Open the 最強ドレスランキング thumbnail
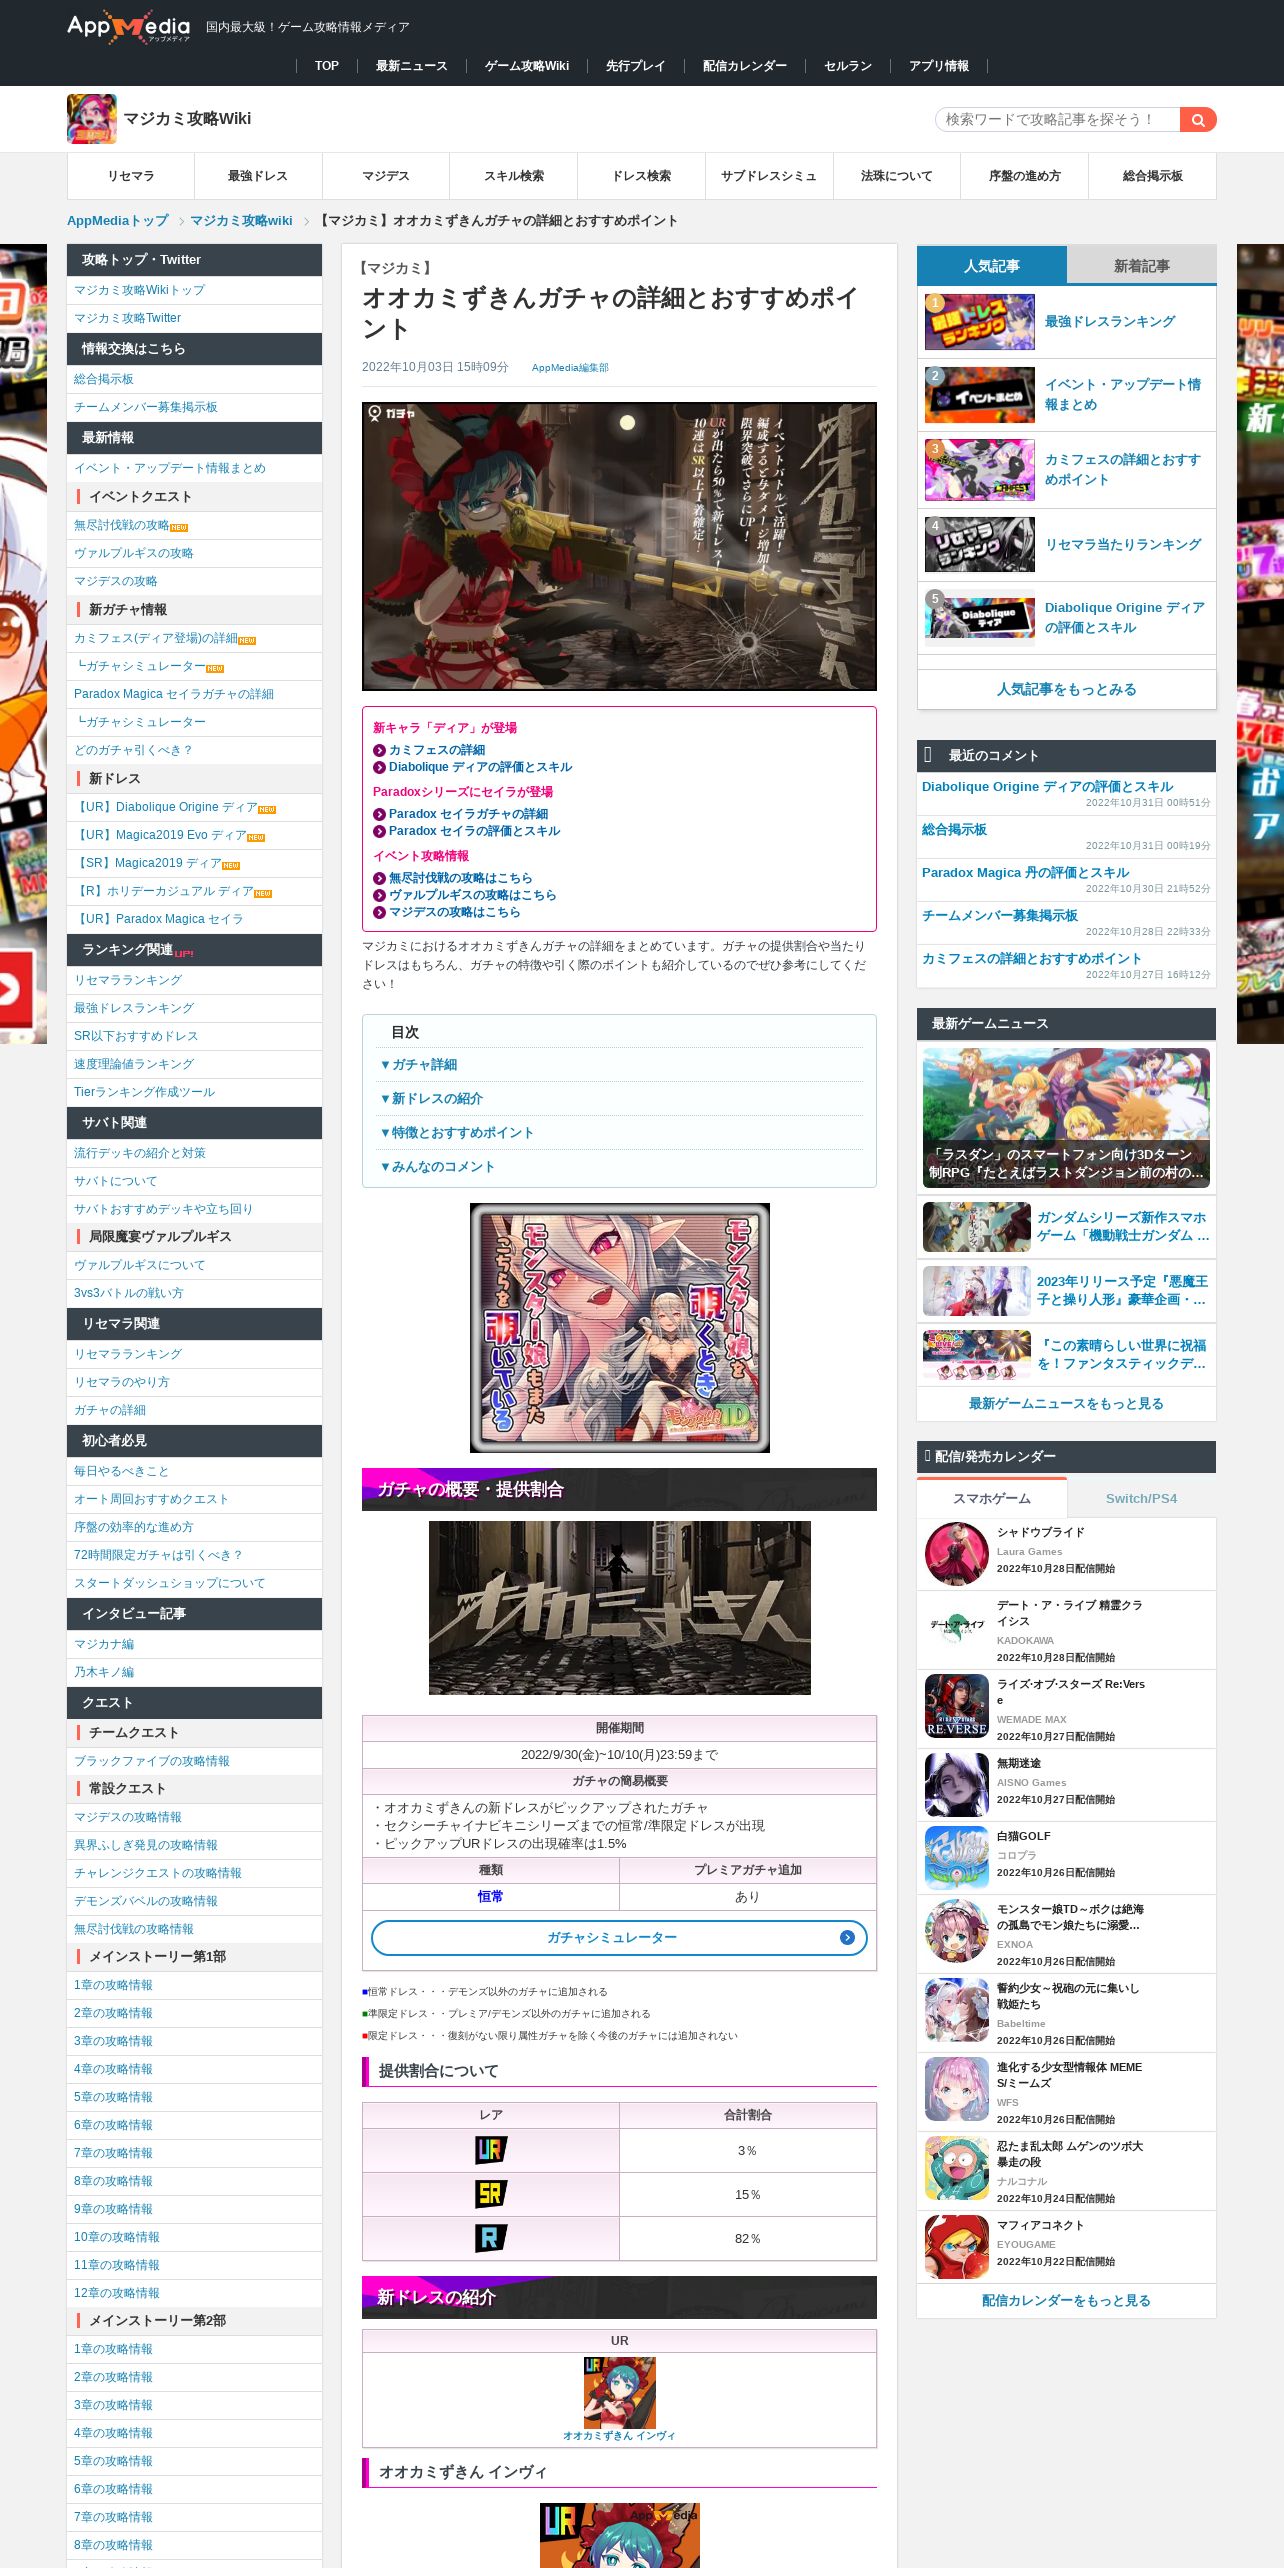Screen dimensions: 1284x2568 (980, 322)
